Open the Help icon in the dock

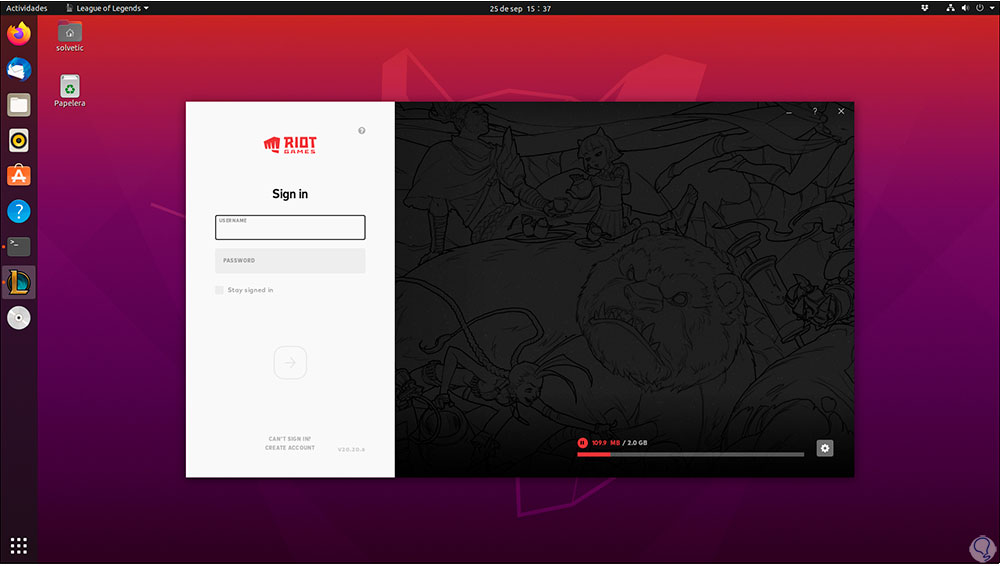pos(18,211)
